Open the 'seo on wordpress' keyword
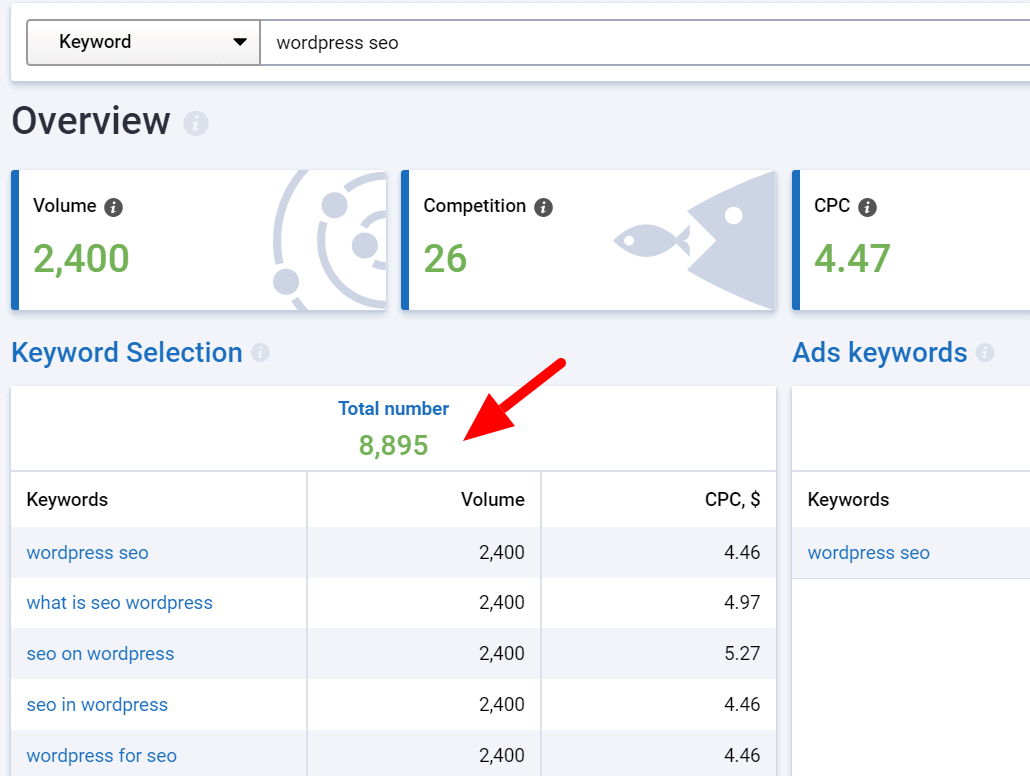Image resolution: width=1030 pixels, height=776 pixels. [101, 654]
